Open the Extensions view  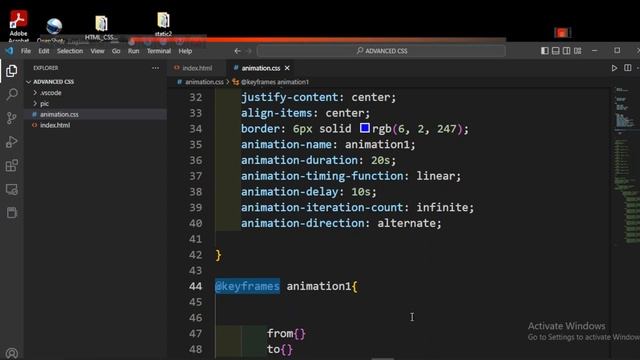[x=11, y=165]
